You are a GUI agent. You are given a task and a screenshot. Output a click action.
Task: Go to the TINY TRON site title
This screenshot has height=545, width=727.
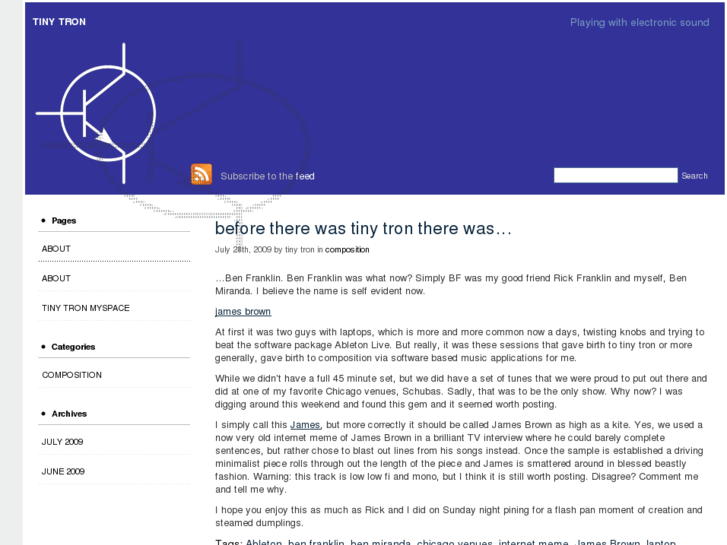pos(57,21)
